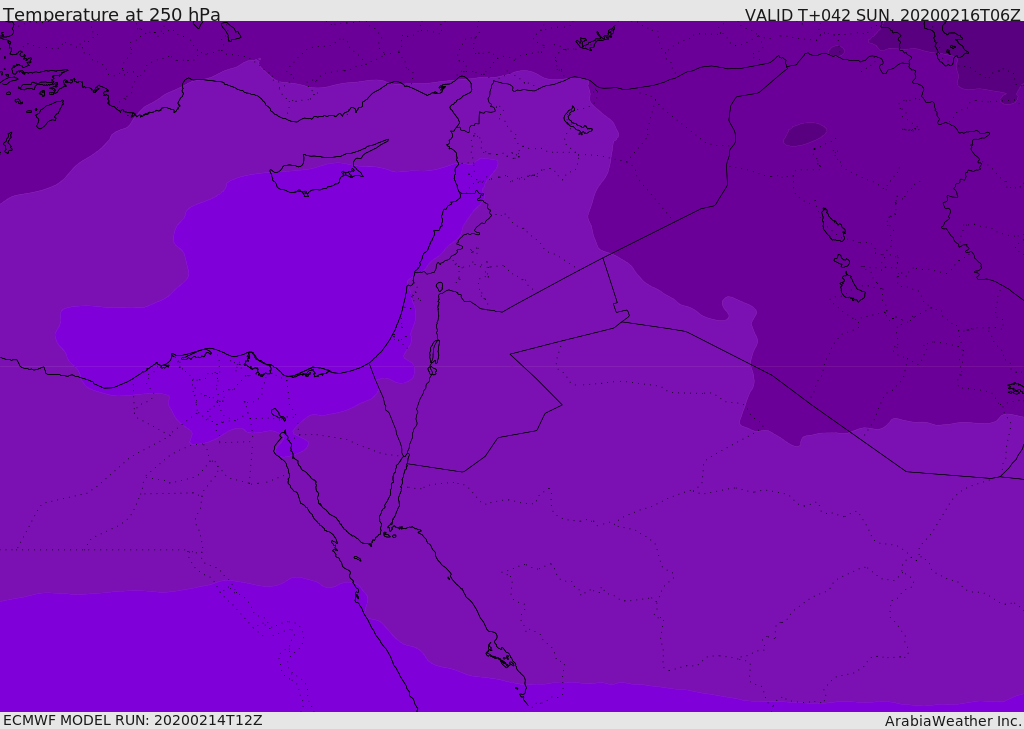Click the southernmost lake outline in central Iraq
This screenshot has height=729, width=1024.
click(x=852, y=288)
